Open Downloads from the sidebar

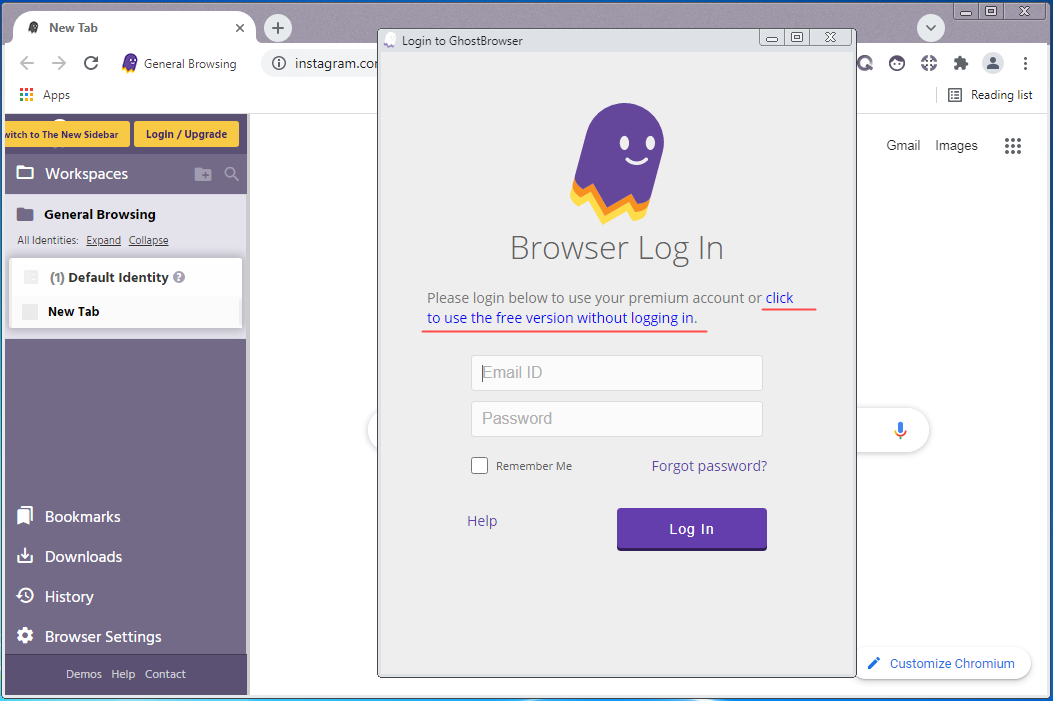pos(69,557)
